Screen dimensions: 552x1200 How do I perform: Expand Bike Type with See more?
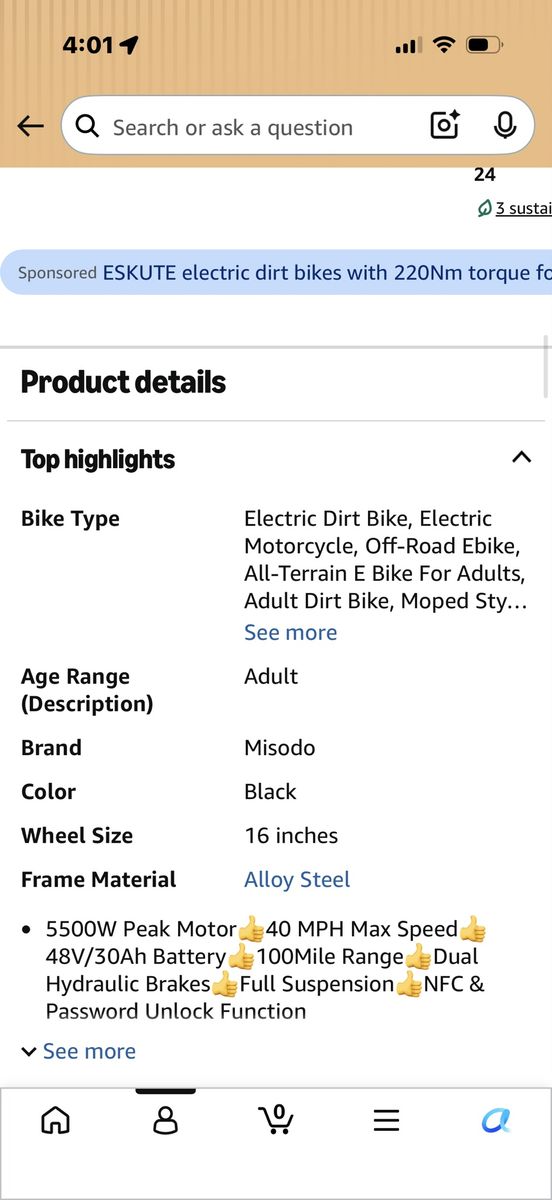(x=290, y=632)
